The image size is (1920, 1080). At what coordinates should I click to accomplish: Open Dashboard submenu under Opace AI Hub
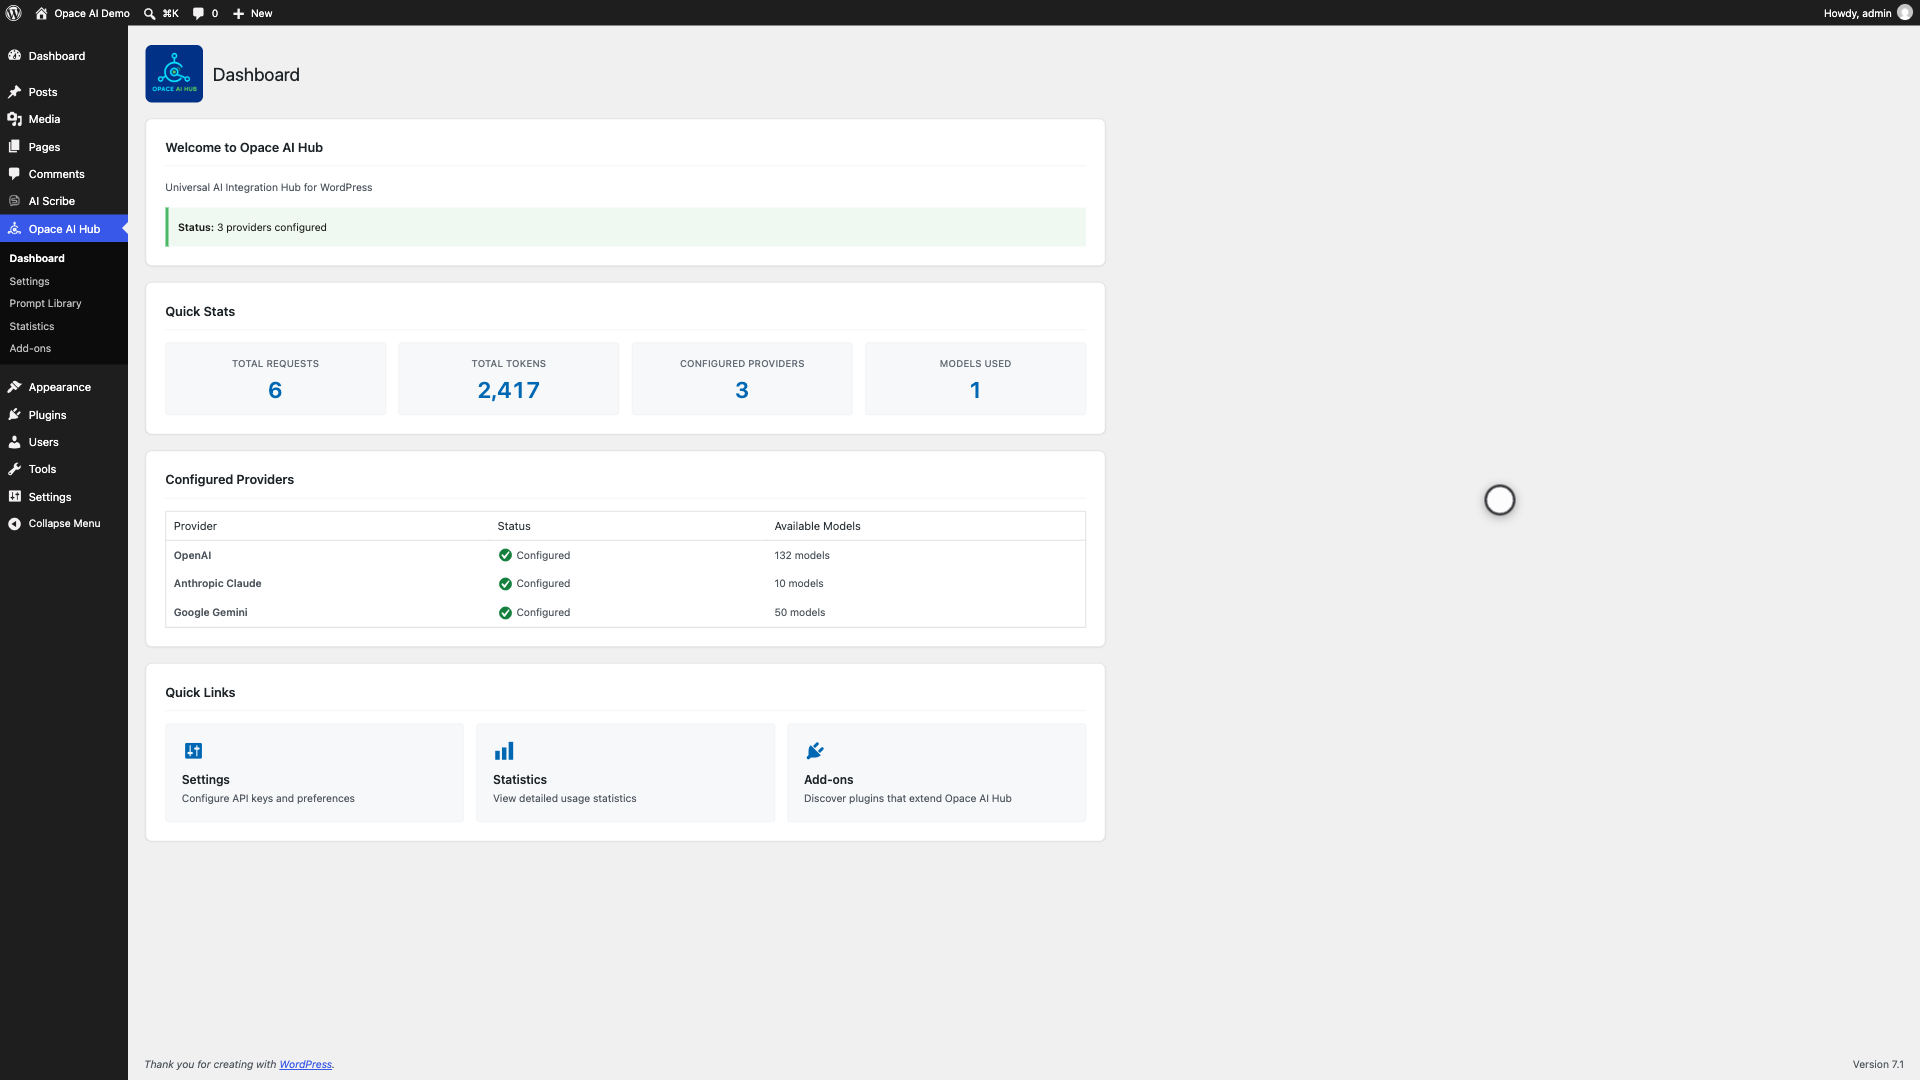[x=37, y=258]
